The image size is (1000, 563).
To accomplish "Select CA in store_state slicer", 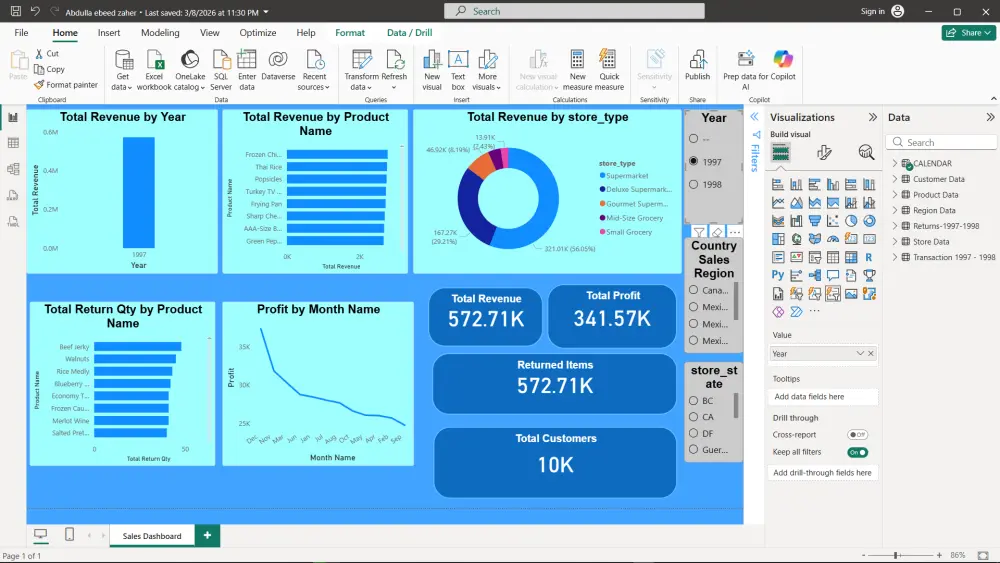I will pyautogui.click(x=693, y=417).
